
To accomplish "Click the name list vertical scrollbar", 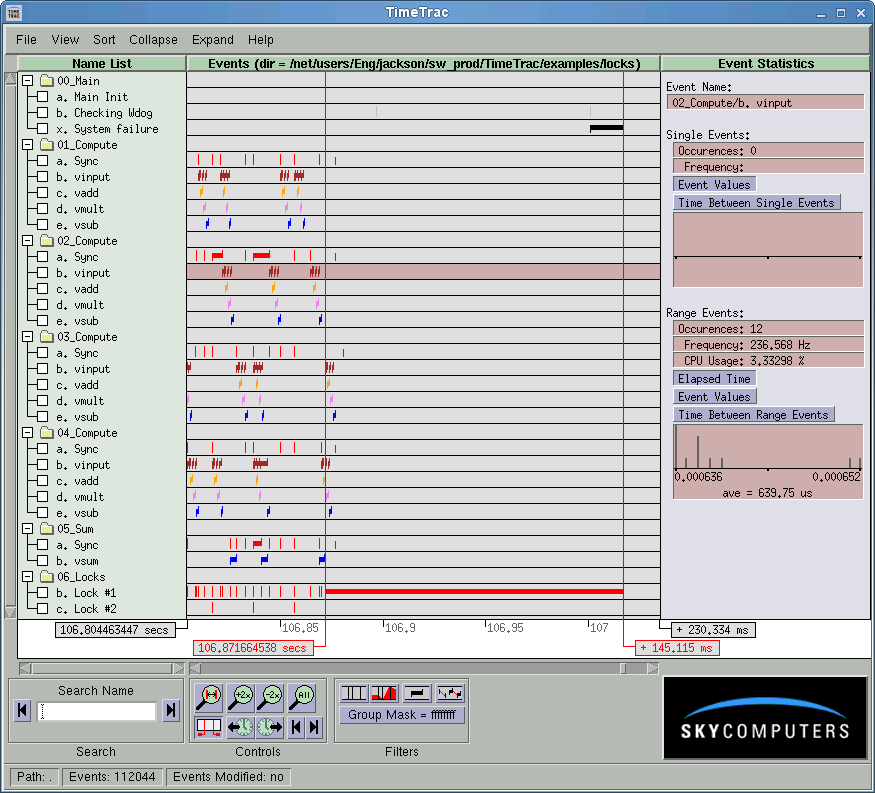I will tap(10, 345).
